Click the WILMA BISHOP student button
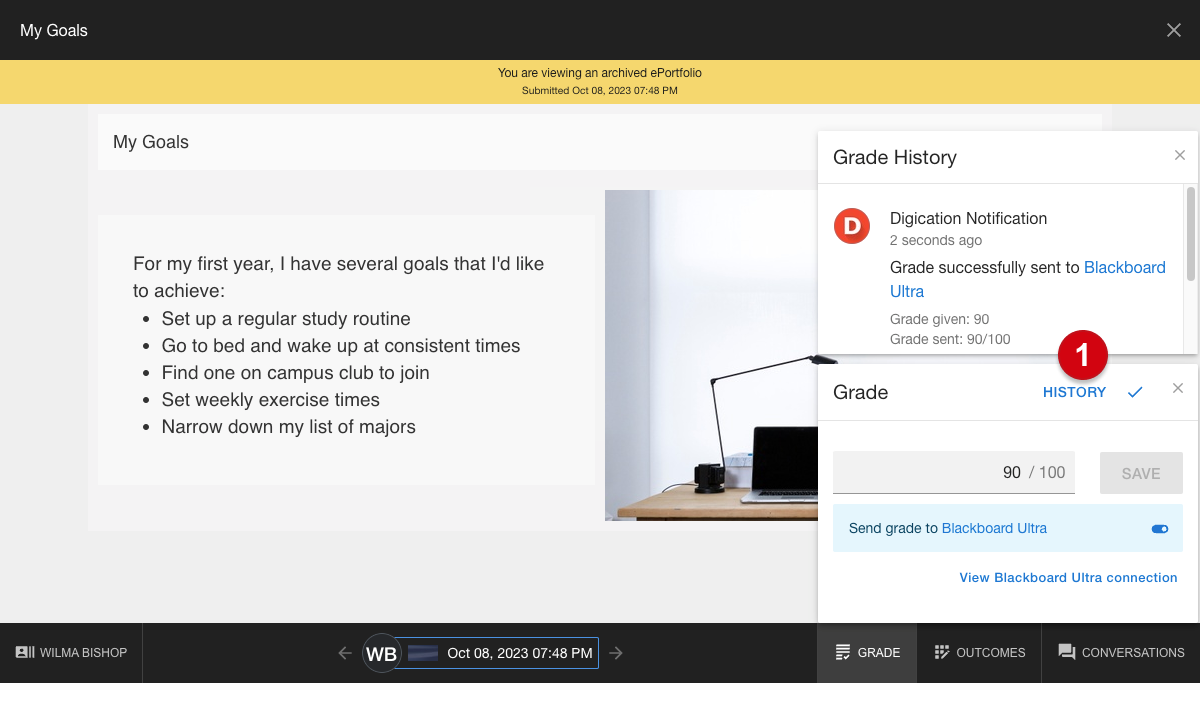 pyautogui.click(x=71, y=652)
